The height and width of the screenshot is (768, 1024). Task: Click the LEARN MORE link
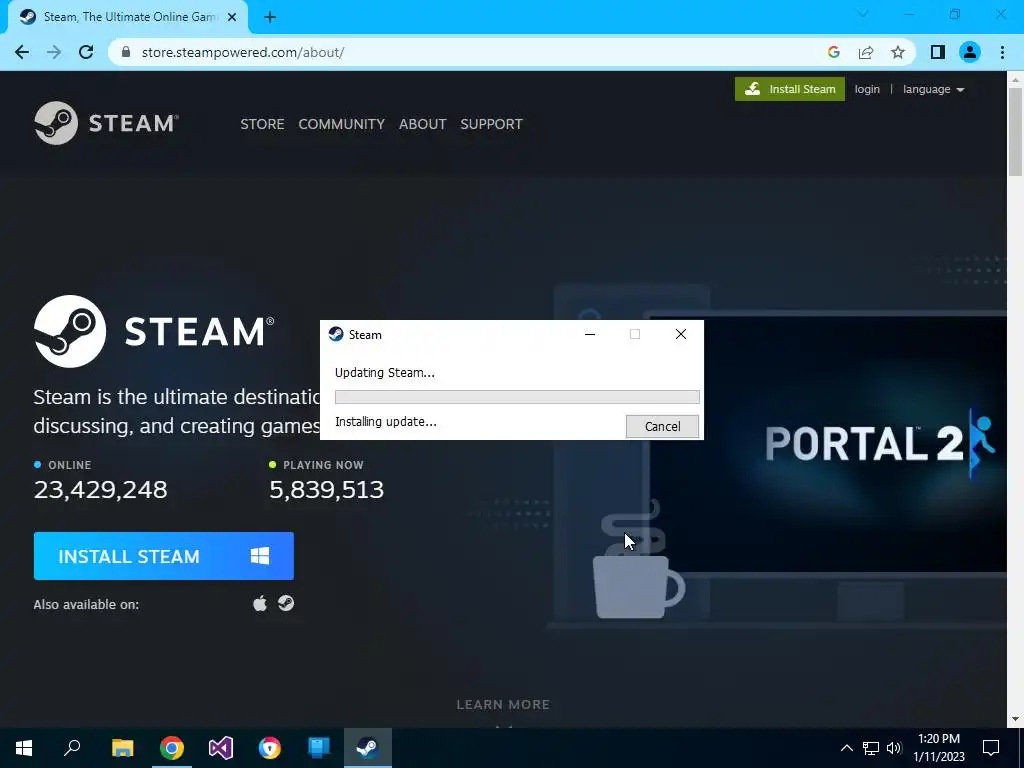[503, 705]
